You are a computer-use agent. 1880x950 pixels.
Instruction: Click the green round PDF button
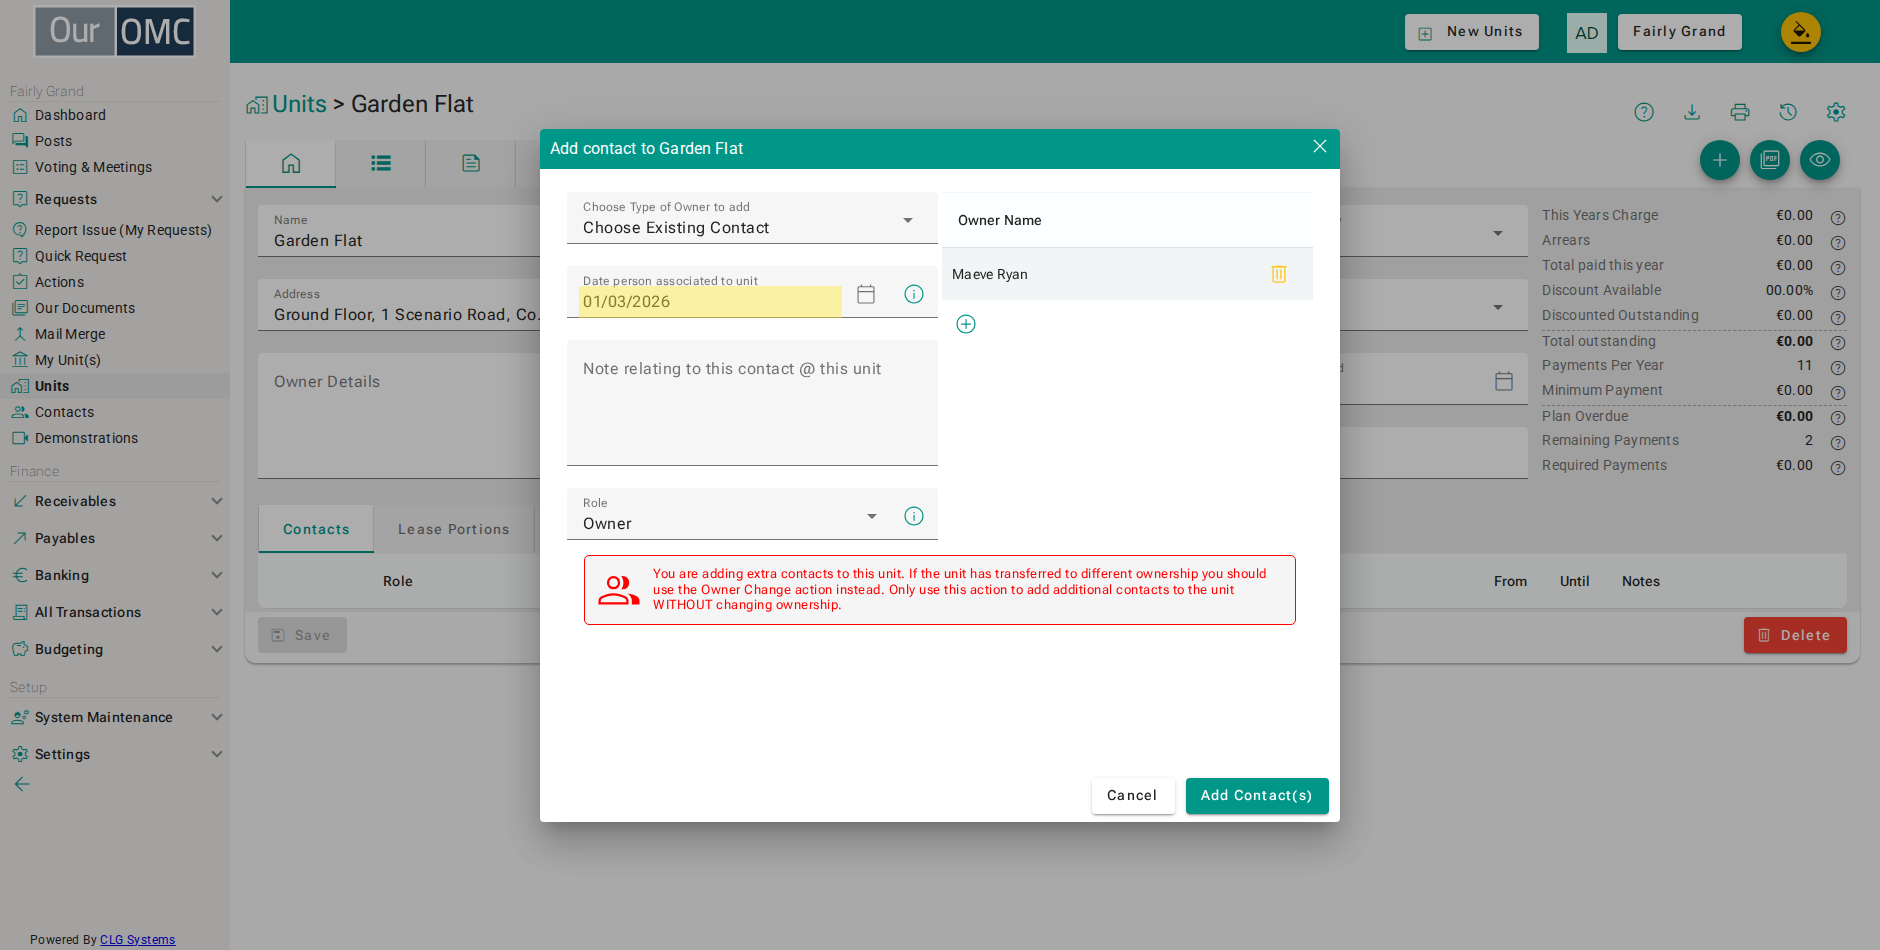click(x=1770, y=160)
